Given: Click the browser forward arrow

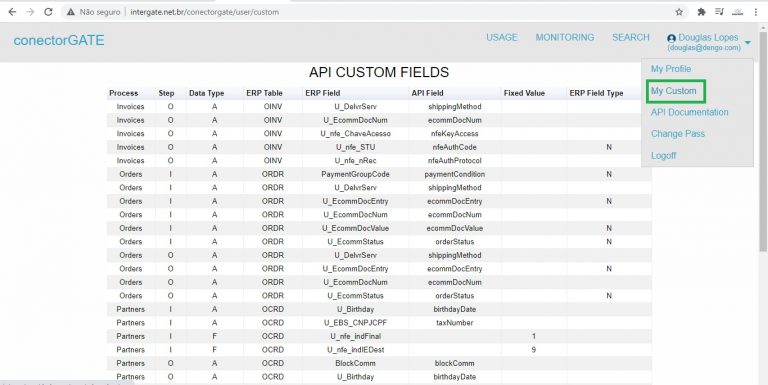Looking at the screenshot, I should (30, 12).
